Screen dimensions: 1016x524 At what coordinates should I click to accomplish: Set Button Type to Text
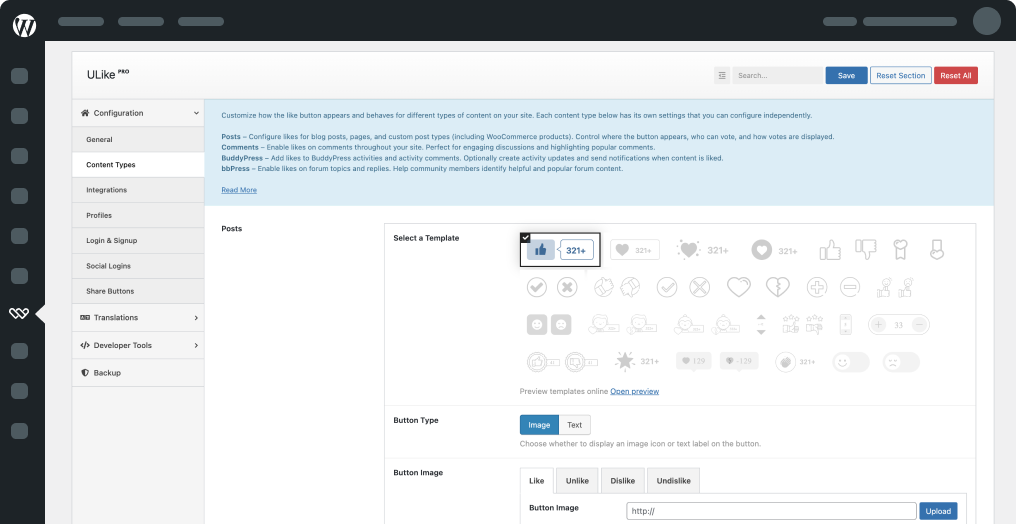[575, 425]
